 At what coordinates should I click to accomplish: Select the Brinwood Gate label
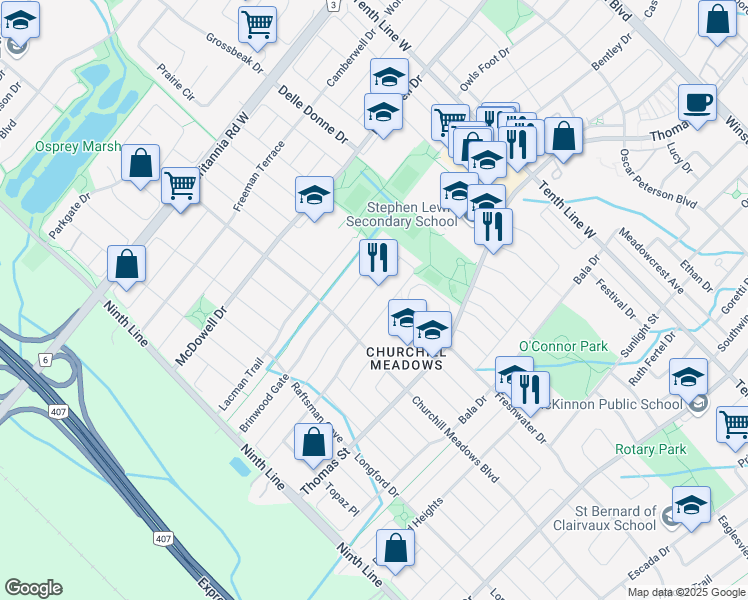(x=264, y=403)
